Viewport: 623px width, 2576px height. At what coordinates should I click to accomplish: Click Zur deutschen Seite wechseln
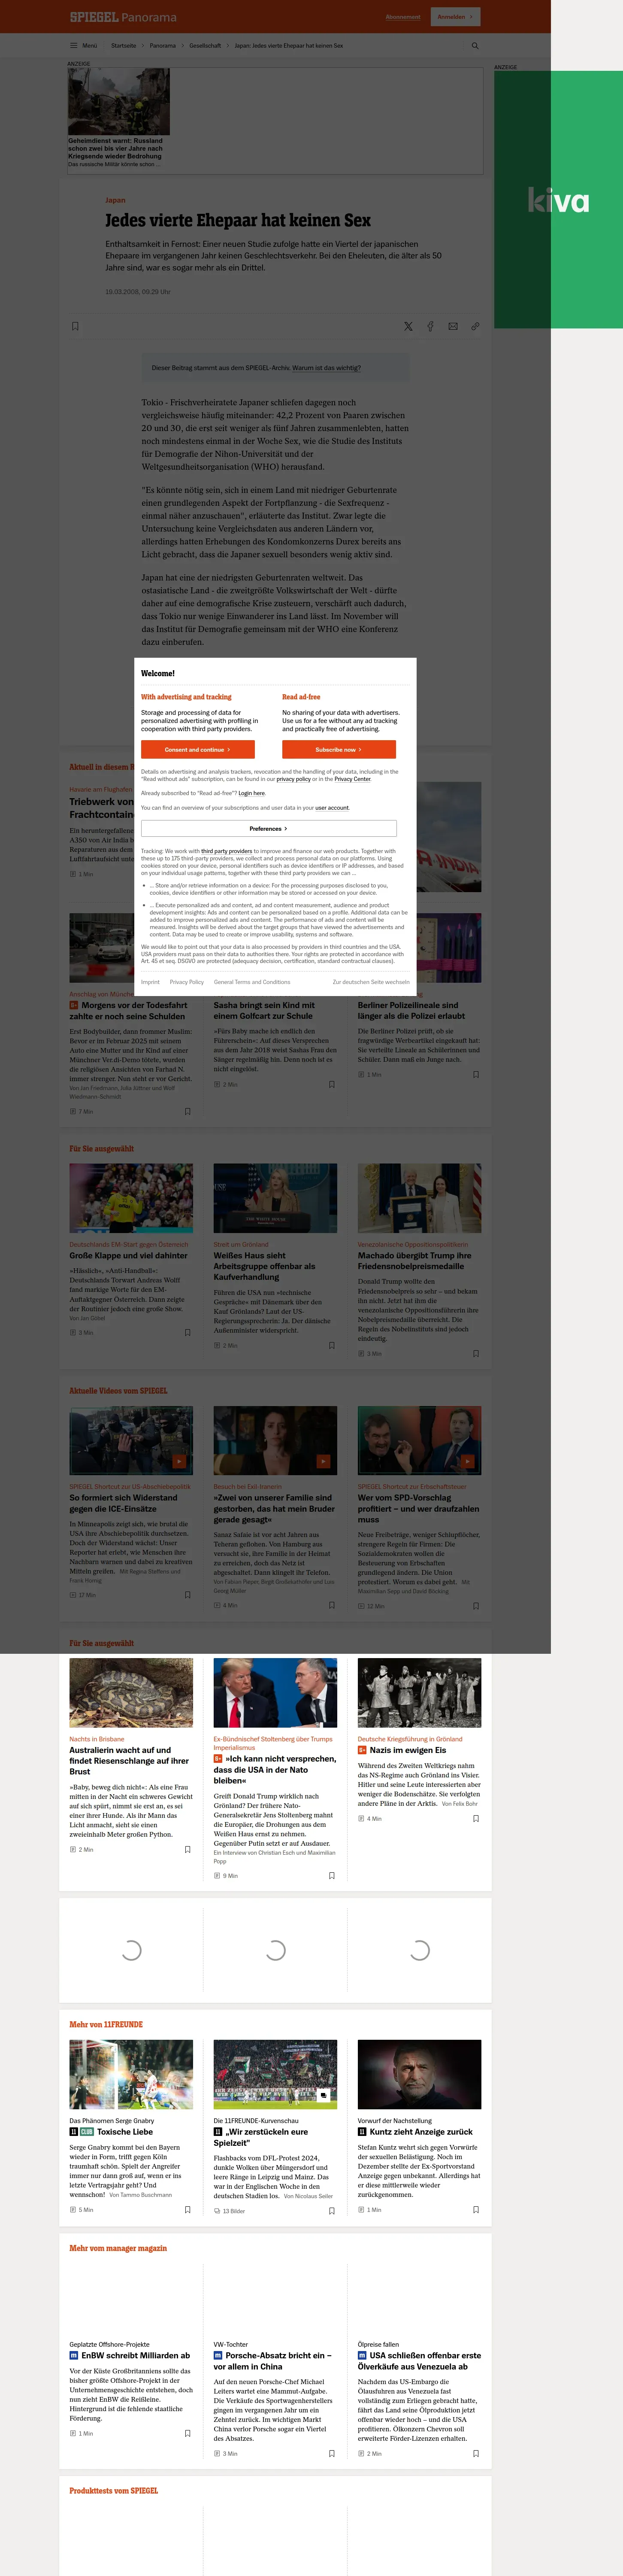(x=371, y=982)
